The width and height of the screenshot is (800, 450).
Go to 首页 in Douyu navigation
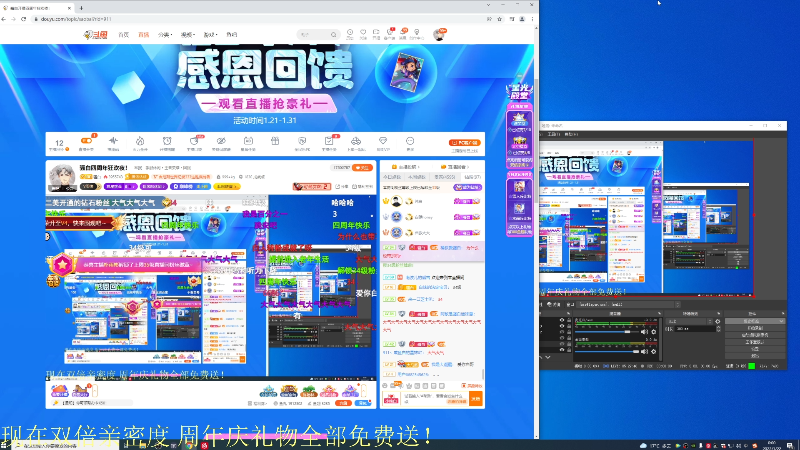[123, 35]
